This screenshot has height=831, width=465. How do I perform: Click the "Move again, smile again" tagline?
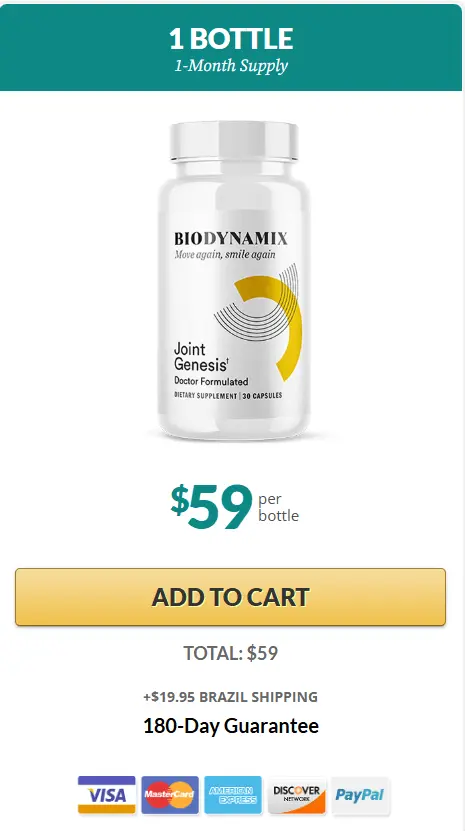click(225, 254)
